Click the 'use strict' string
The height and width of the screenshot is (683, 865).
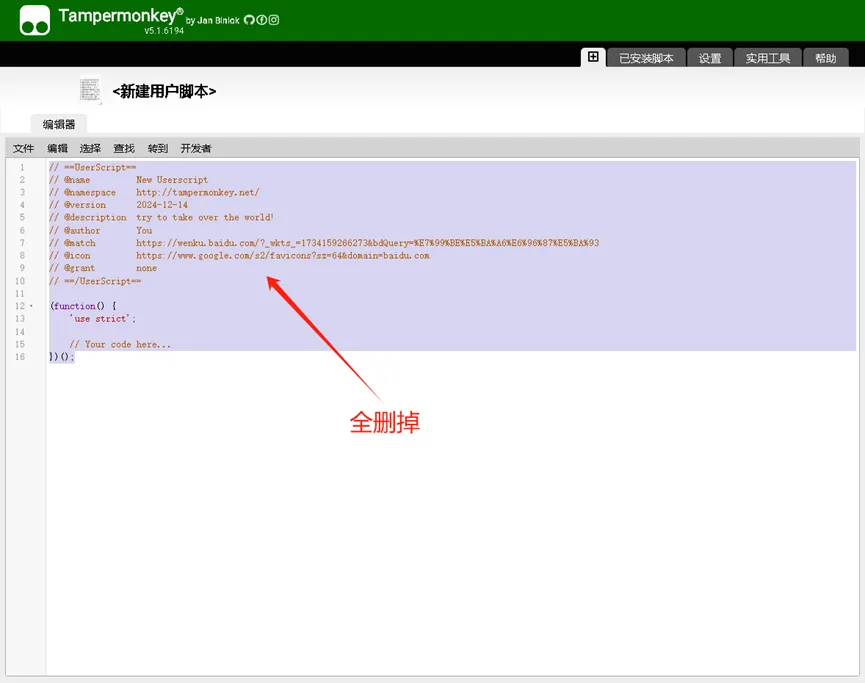coord(99,319)
